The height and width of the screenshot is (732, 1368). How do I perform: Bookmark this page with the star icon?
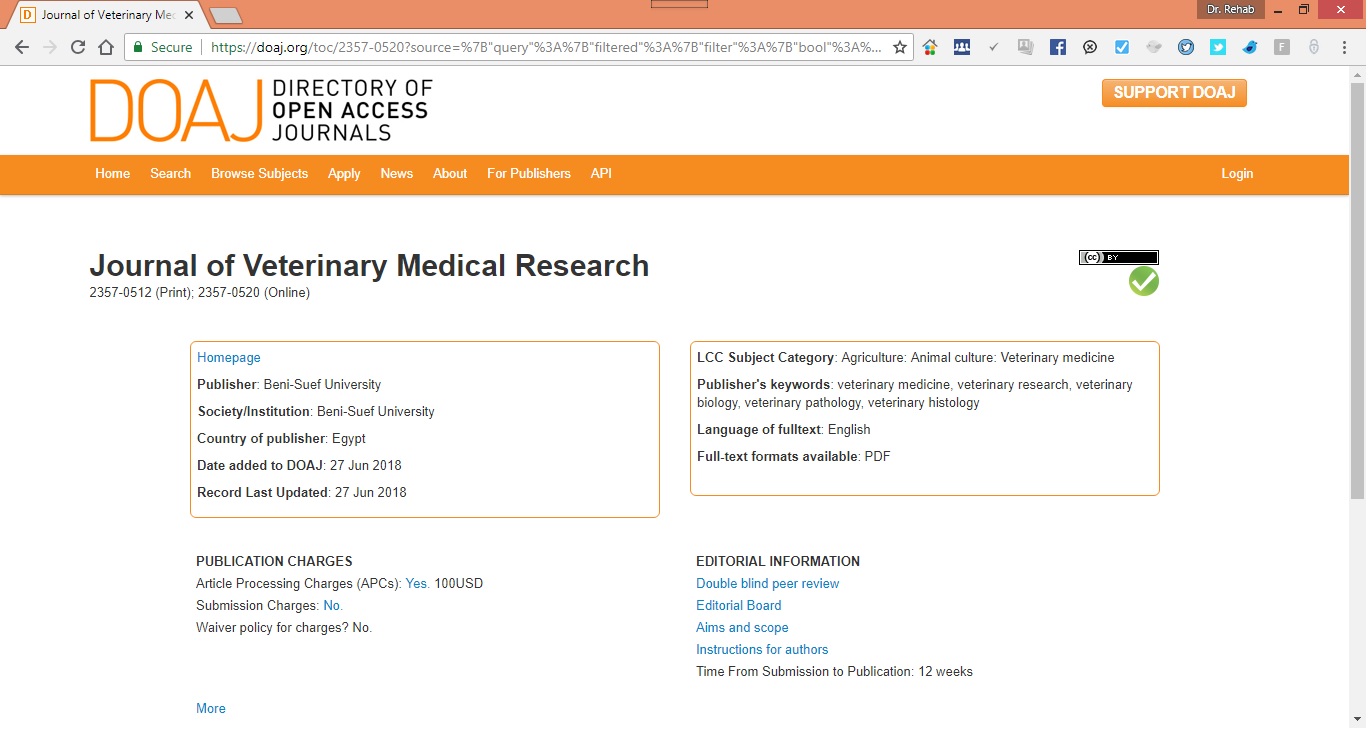899,47
